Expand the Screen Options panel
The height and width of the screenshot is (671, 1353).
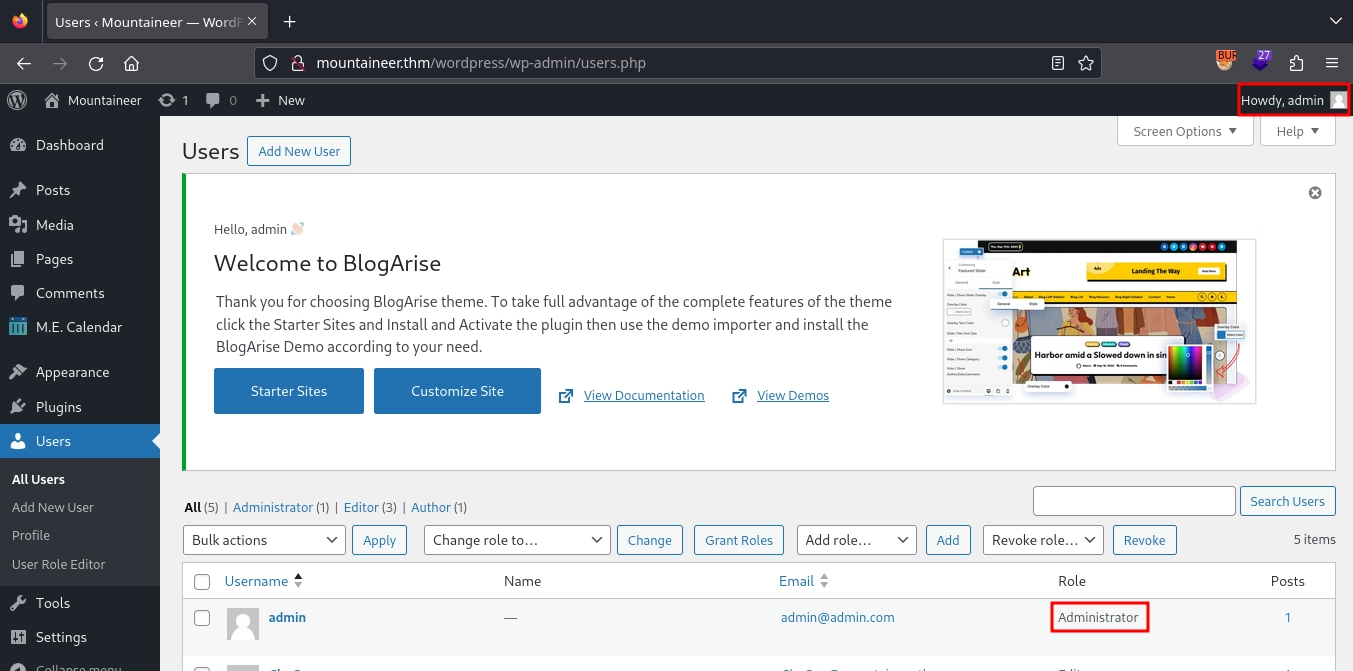click(1184, 131)
